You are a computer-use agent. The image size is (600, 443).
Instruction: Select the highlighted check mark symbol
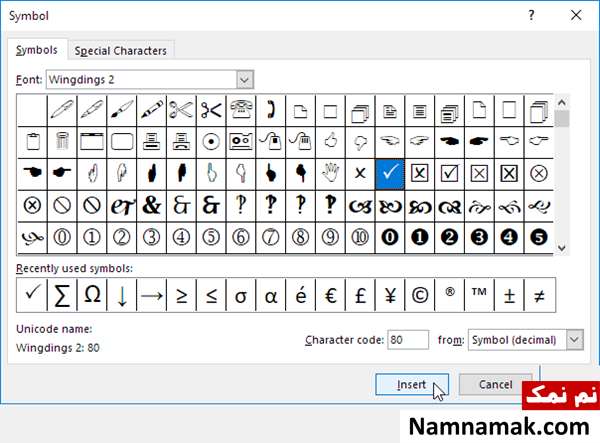point(390,174)
